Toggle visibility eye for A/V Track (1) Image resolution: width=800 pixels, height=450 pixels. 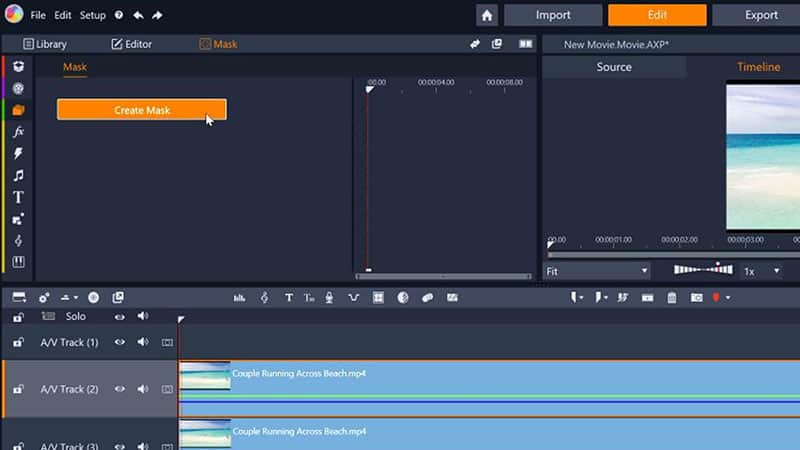point(119,342)
